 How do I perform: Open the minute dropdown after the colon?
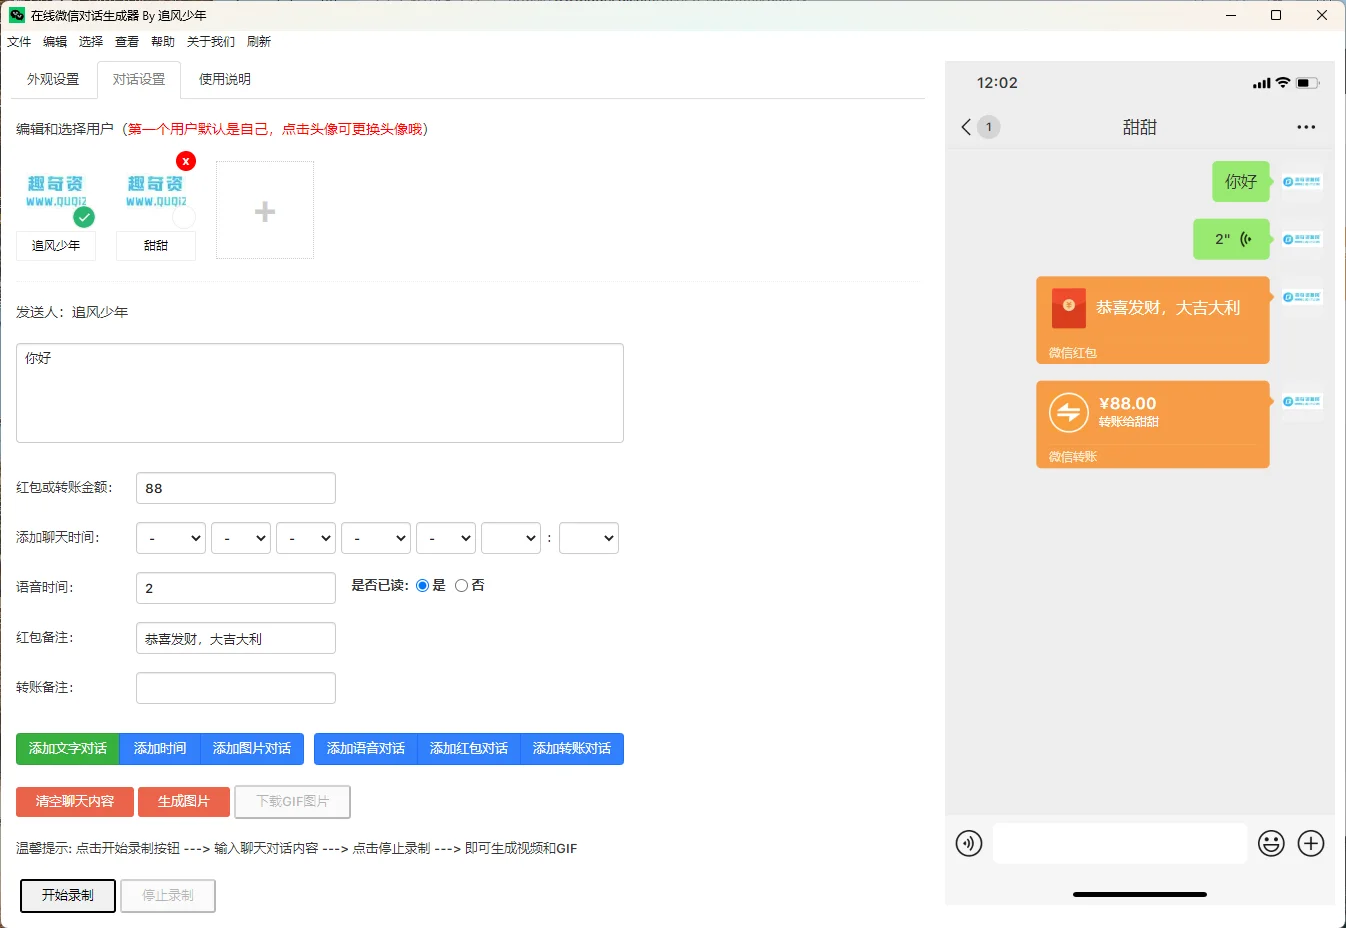(x=588, y=537)
